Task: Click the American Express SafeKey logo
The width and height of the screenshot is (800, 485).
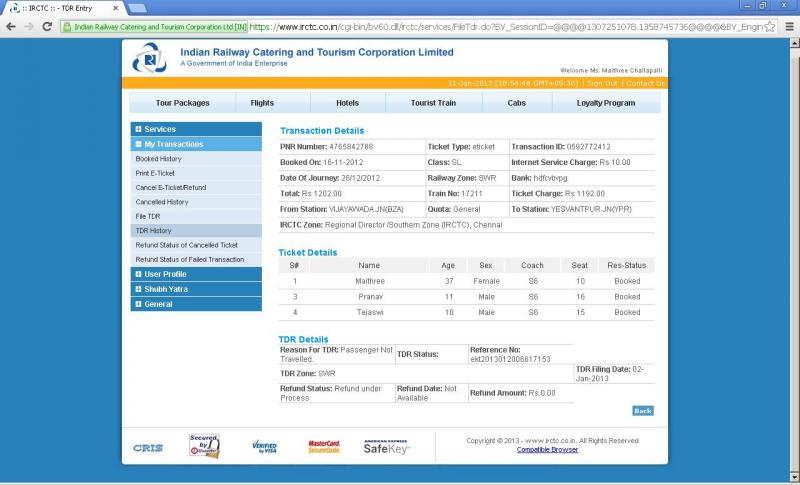Action: point(386,447)
